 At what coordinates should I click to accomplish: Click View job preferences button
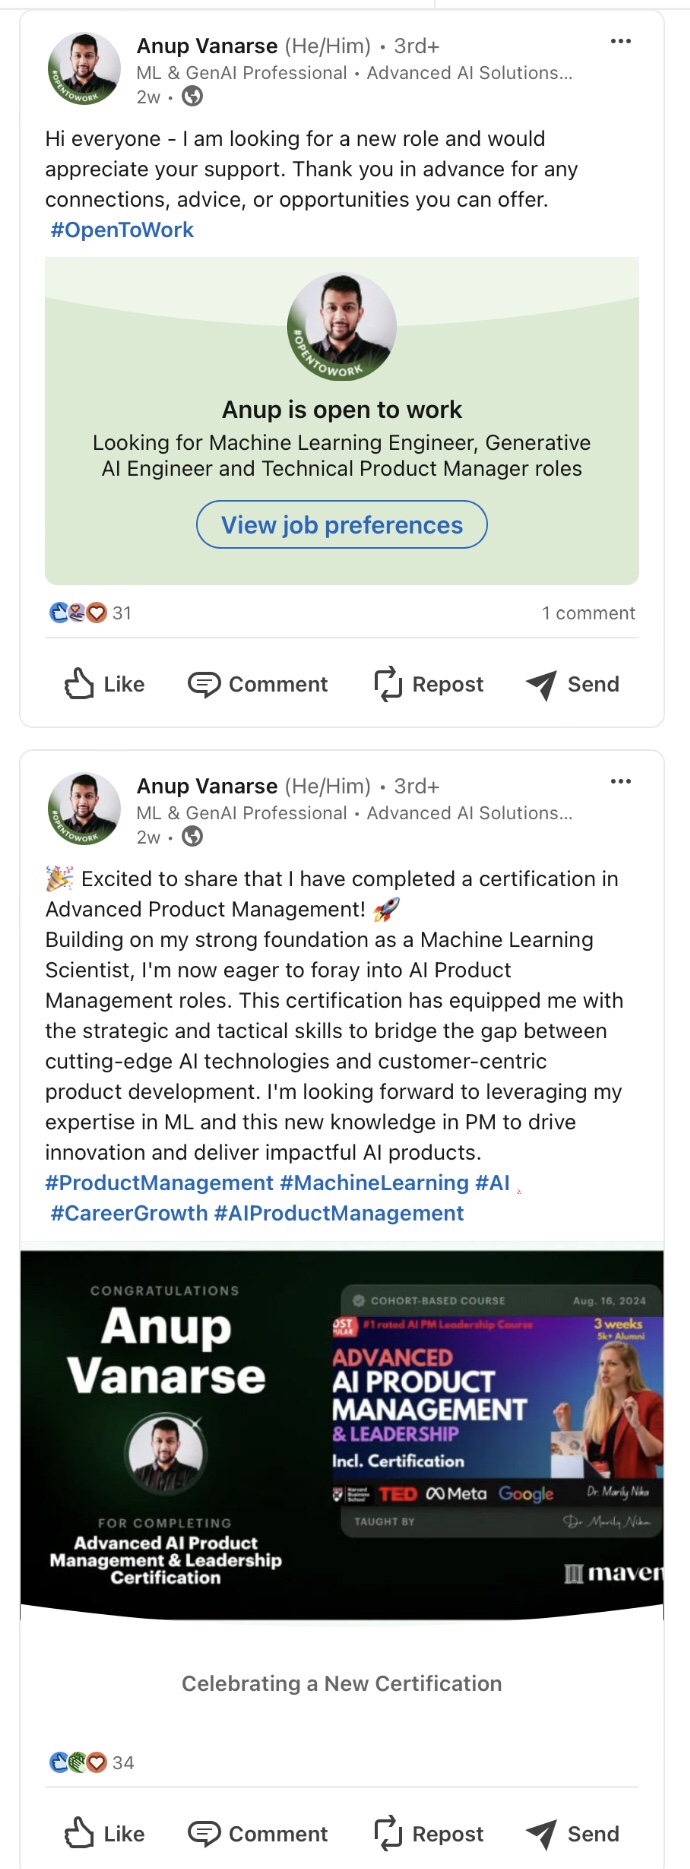pyautogui.click(x=342, y=525)
